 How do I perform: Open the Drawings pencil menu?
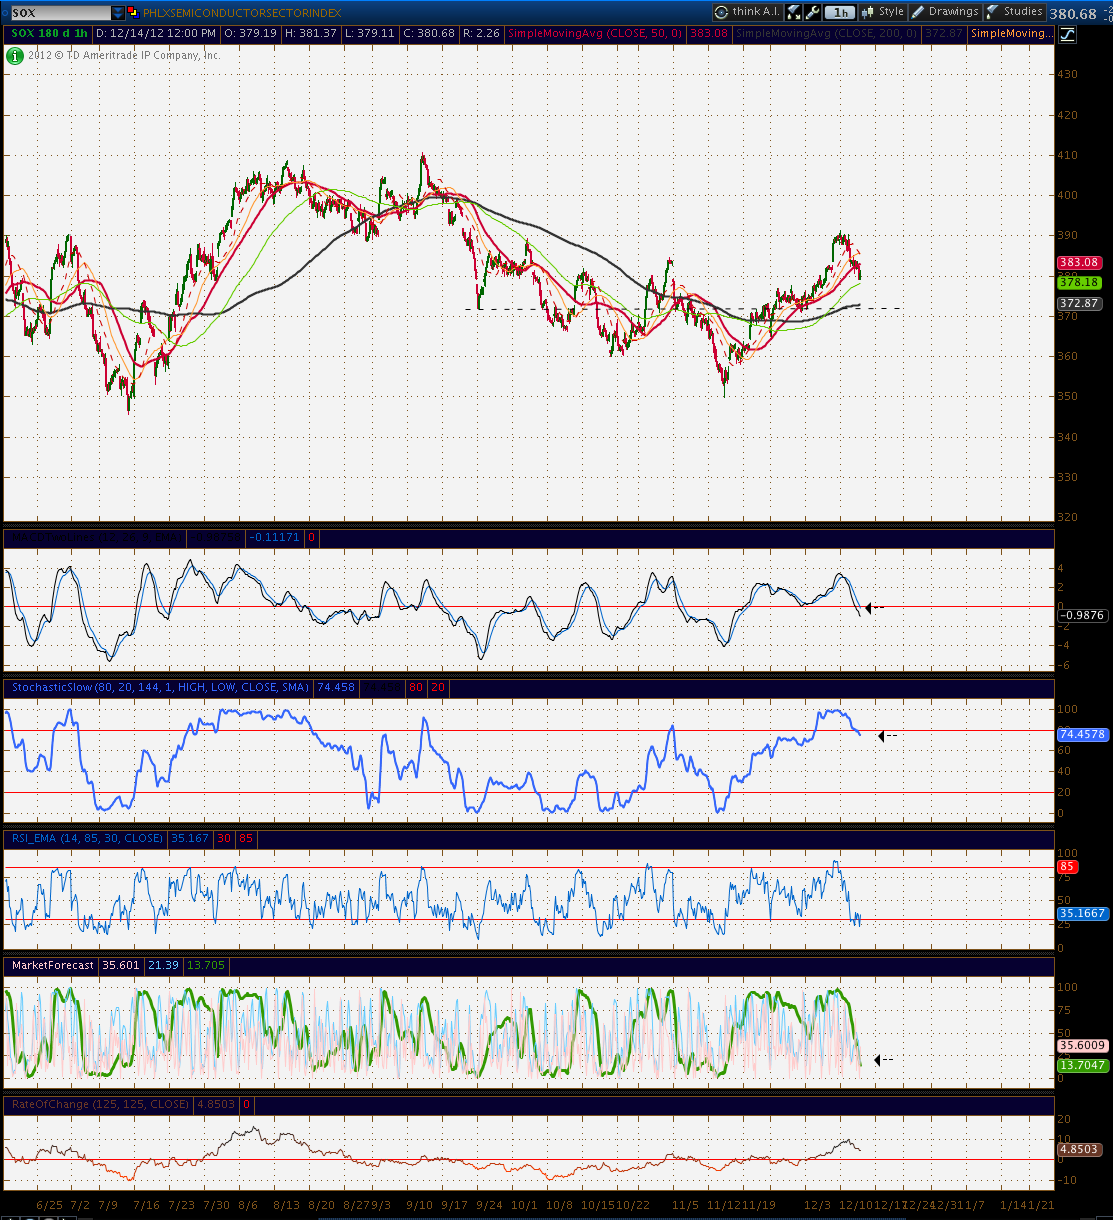(946, 12)
